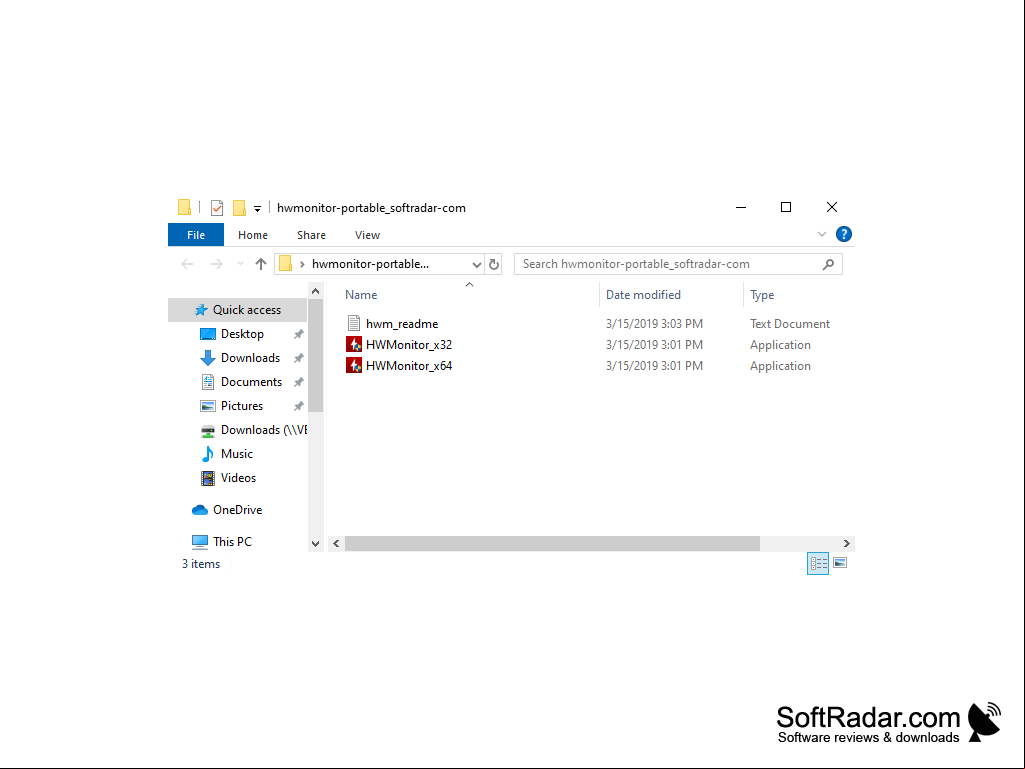The height and width of the screenshot is (769, 1025).
Task: Click the 3/15/2019 3:03 PM date cell
Action: click(x=654, y=324)
